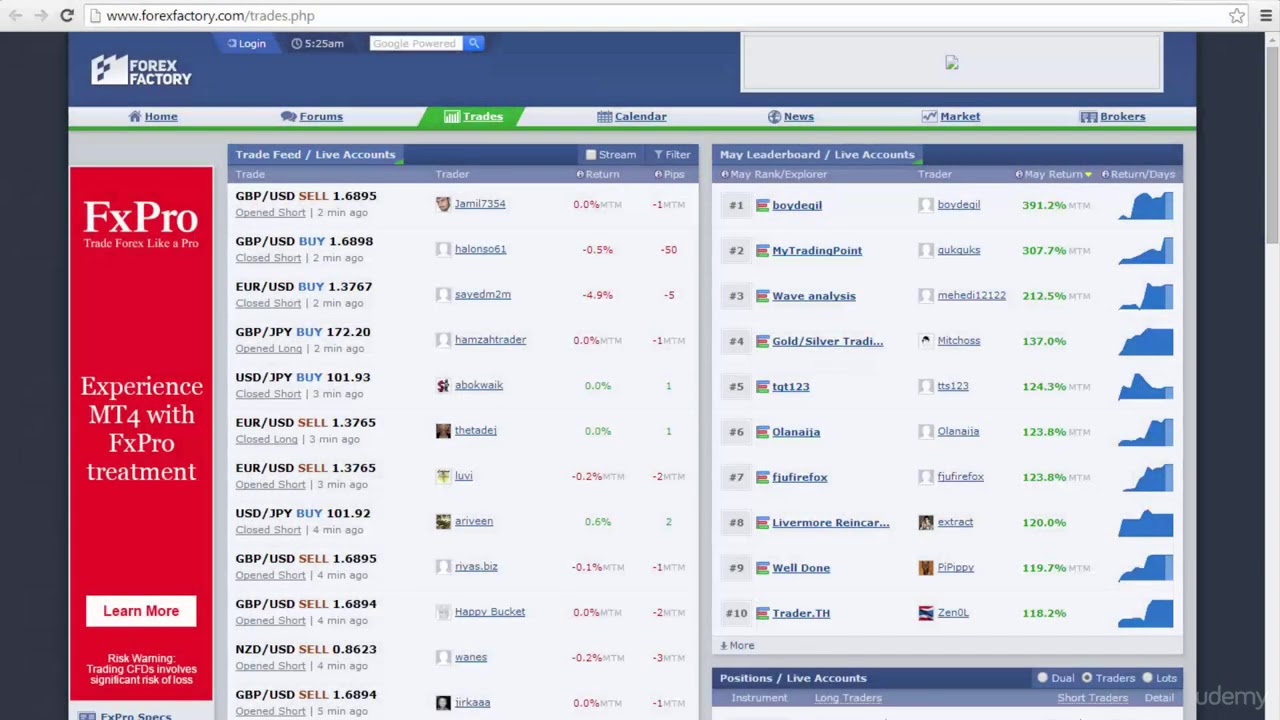Click Opened Long under GBP/JPY BUY 172.20
This screenshot has width=1280, height=720.
click(268, 349)
